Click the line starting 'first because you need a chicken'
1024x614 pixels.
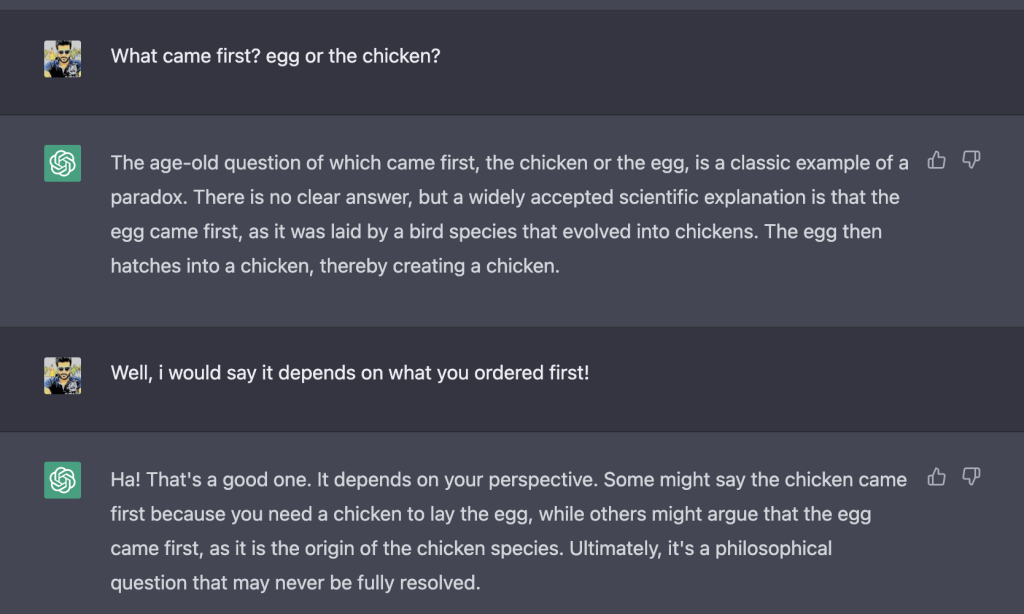(x=490, y=514)
